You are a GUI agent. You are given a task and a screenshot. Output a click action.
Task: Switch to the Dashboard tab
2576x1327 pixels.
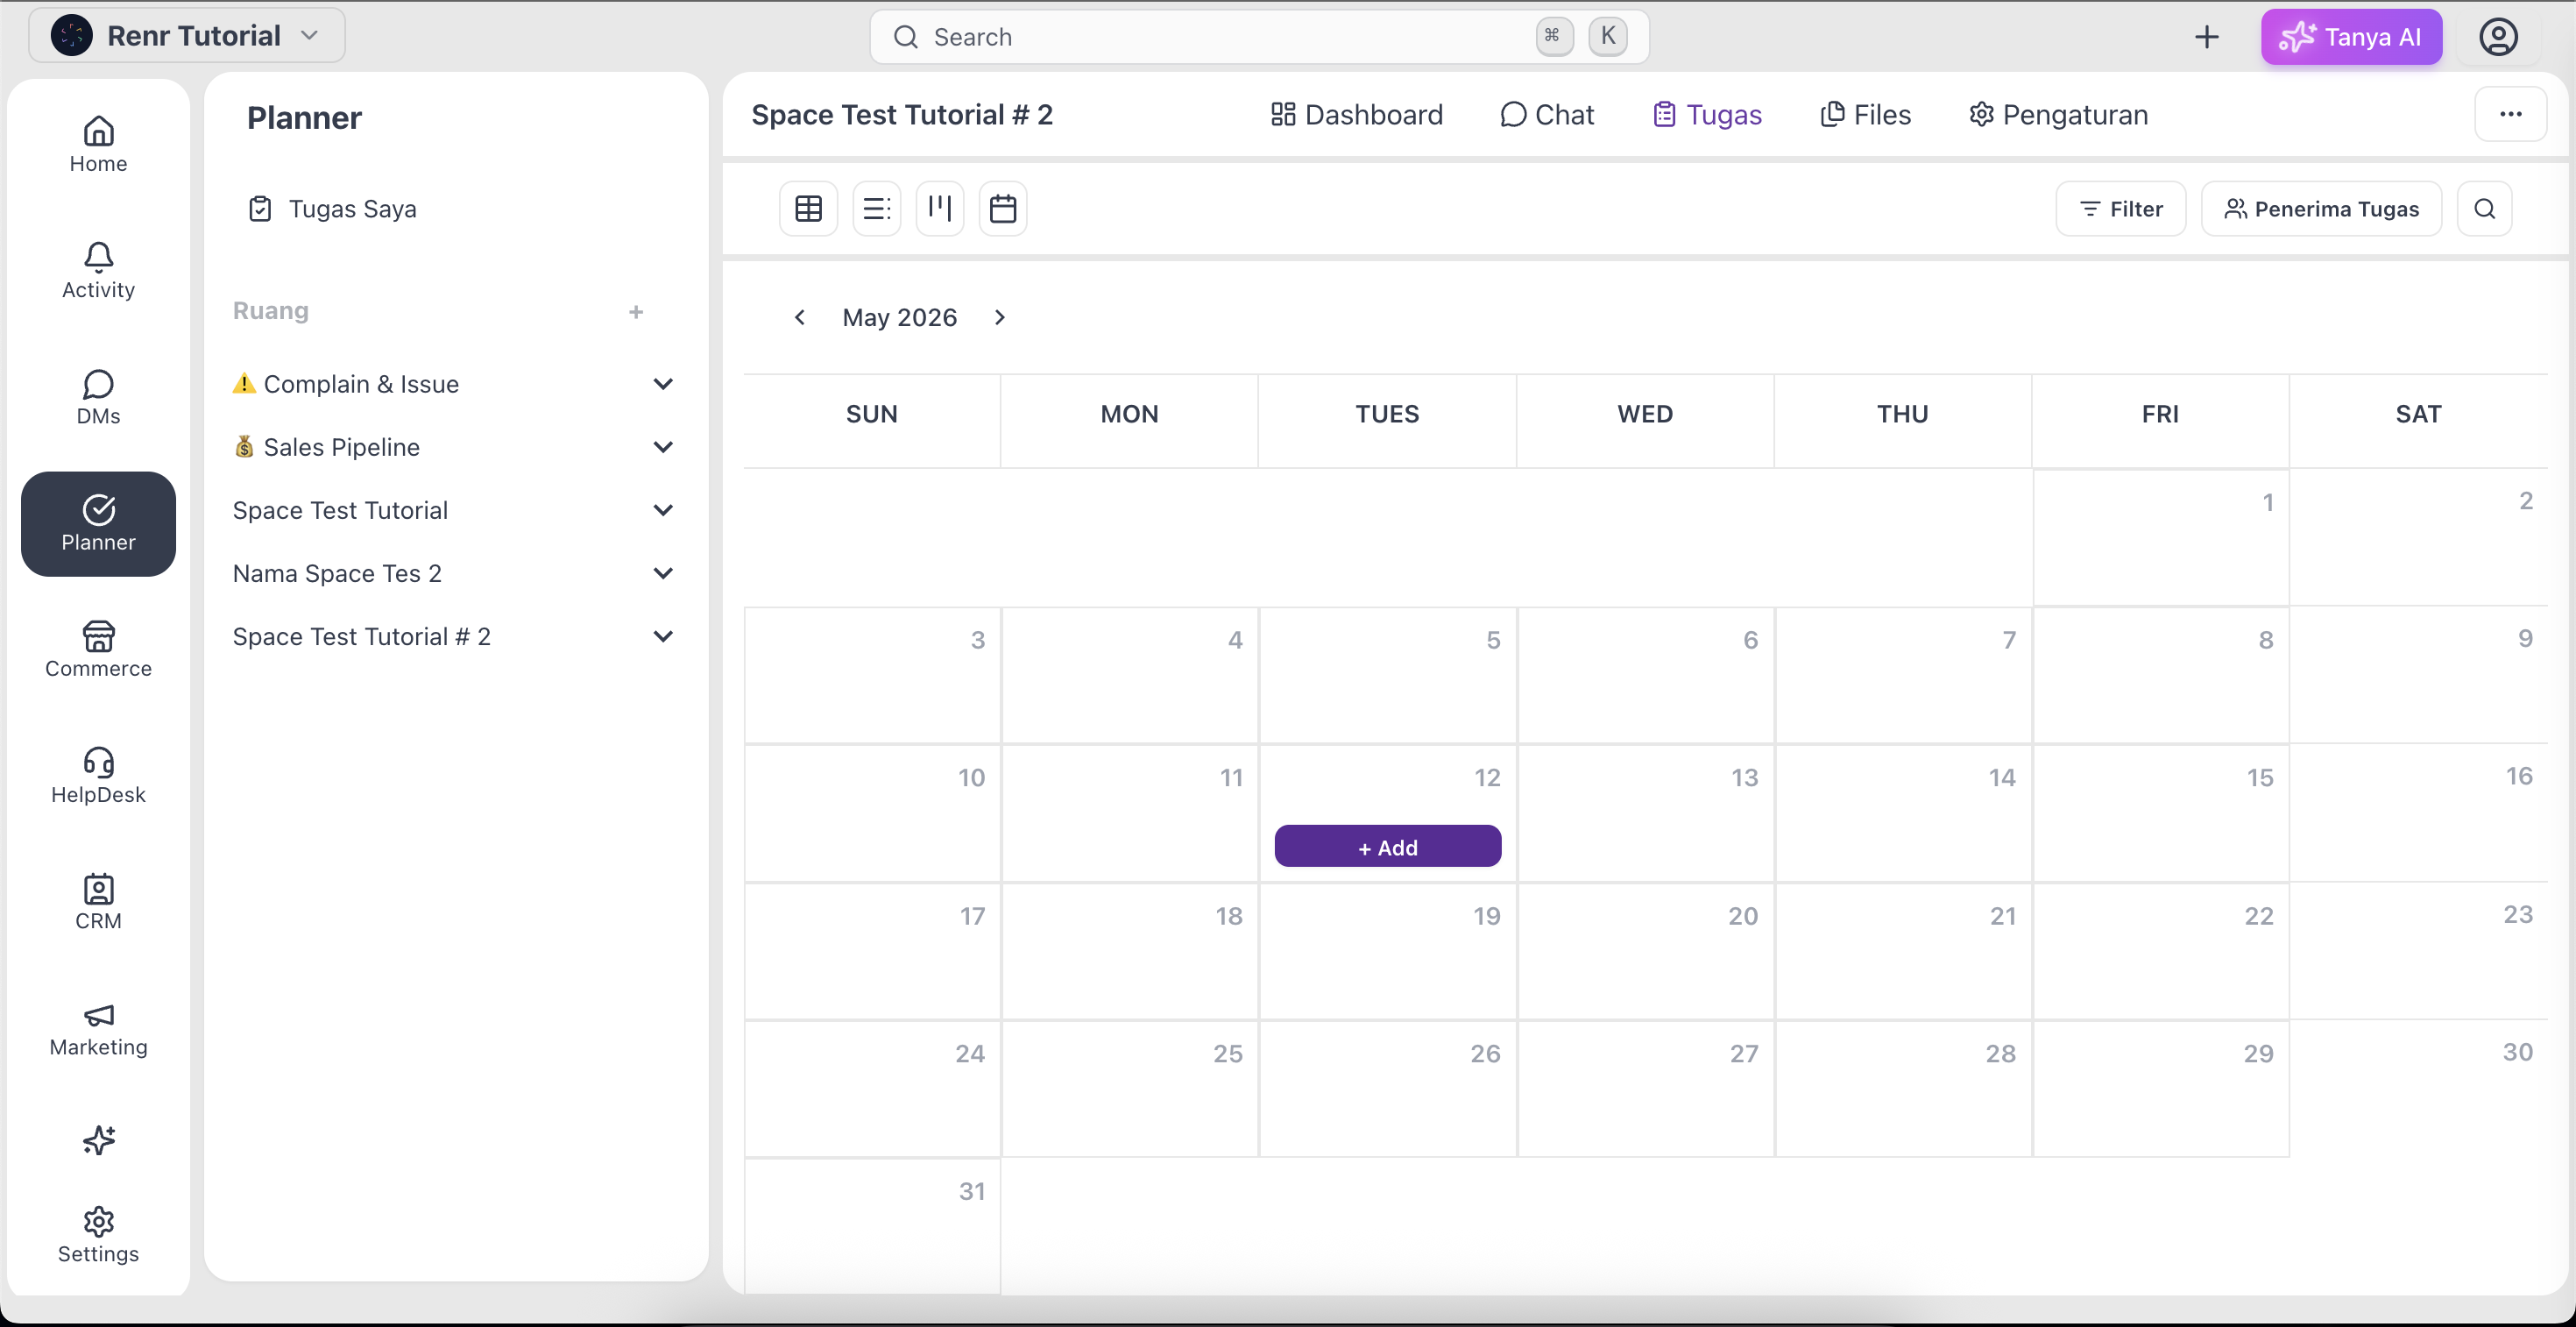click(1356, 115)
